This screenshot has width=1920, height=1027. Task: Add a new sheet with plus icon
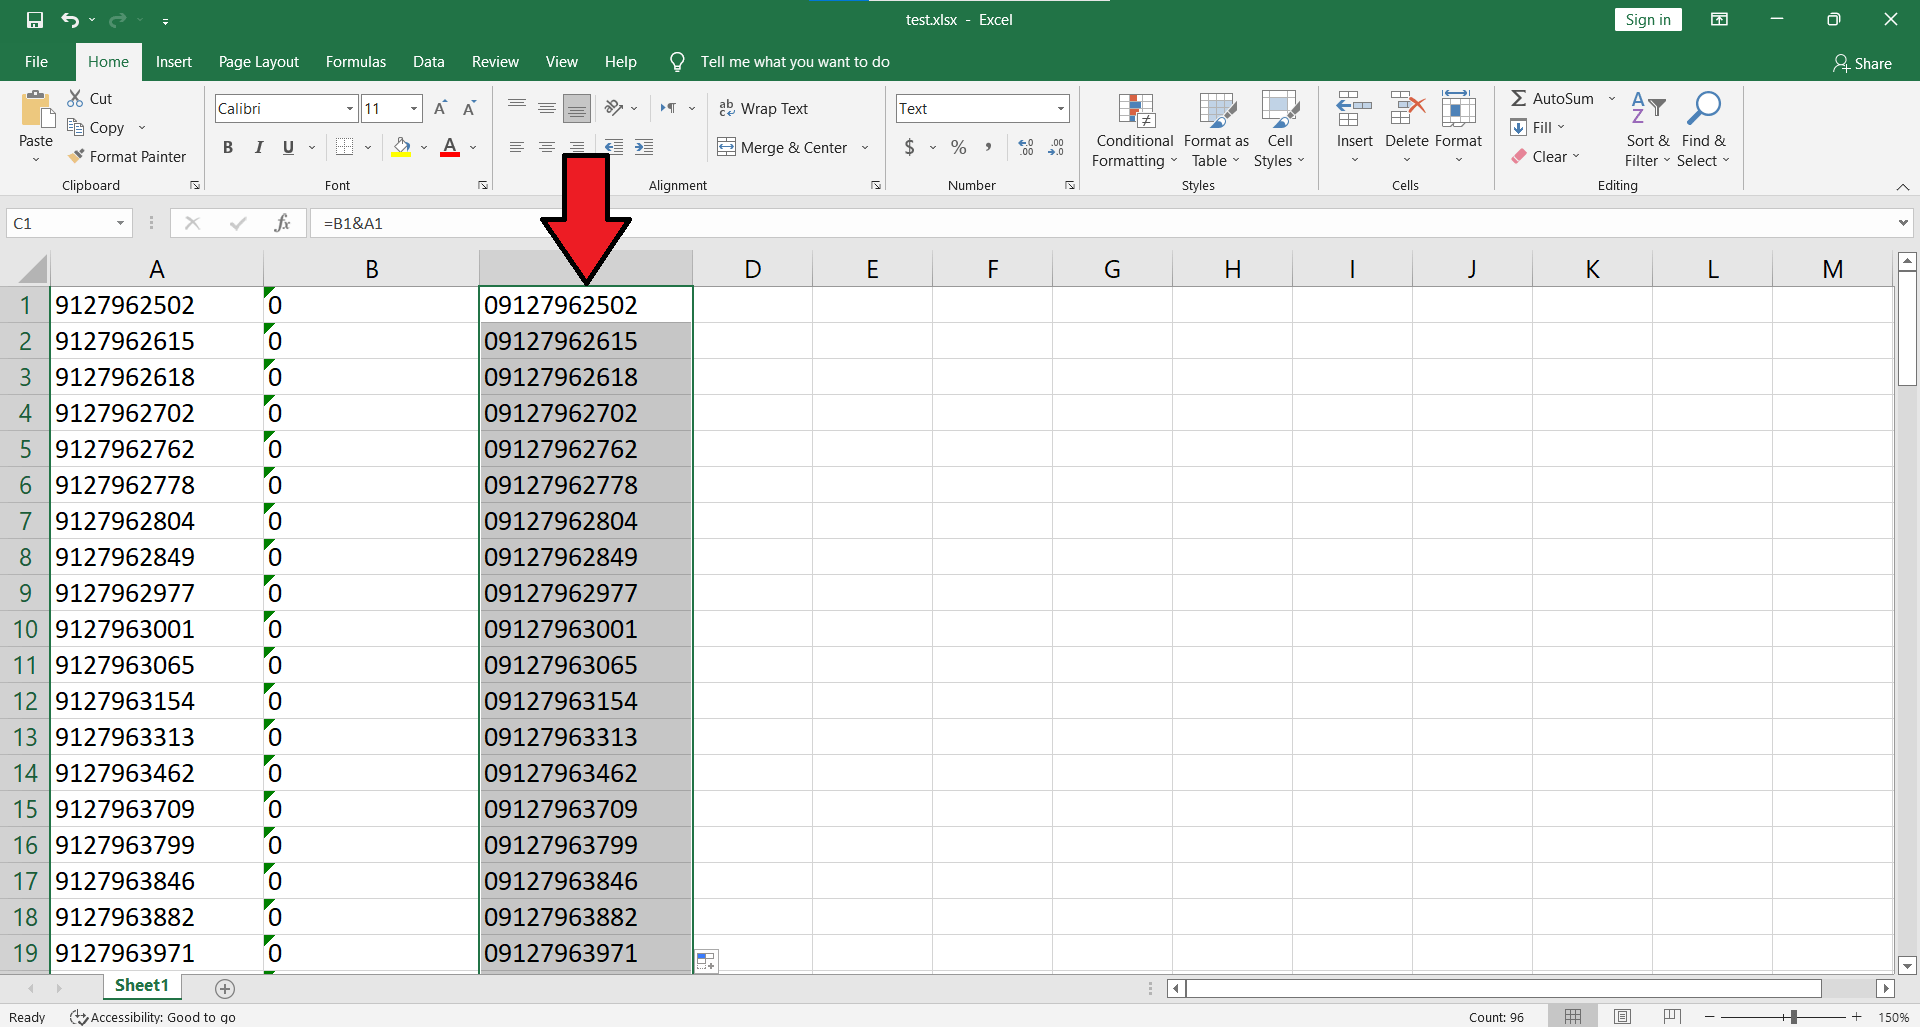pos(225,989)
